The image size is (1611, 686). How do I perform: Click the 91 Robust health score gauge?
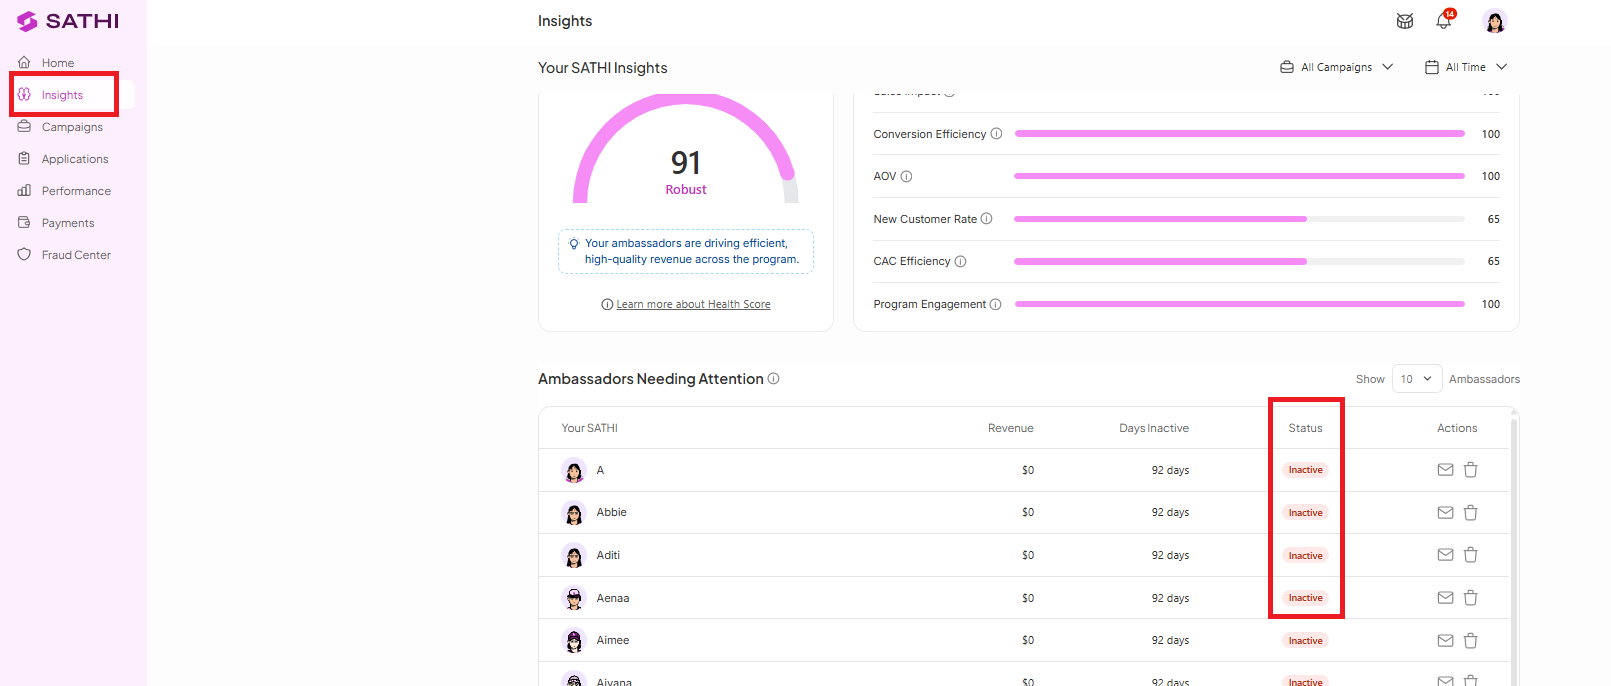tap(686, 150)
